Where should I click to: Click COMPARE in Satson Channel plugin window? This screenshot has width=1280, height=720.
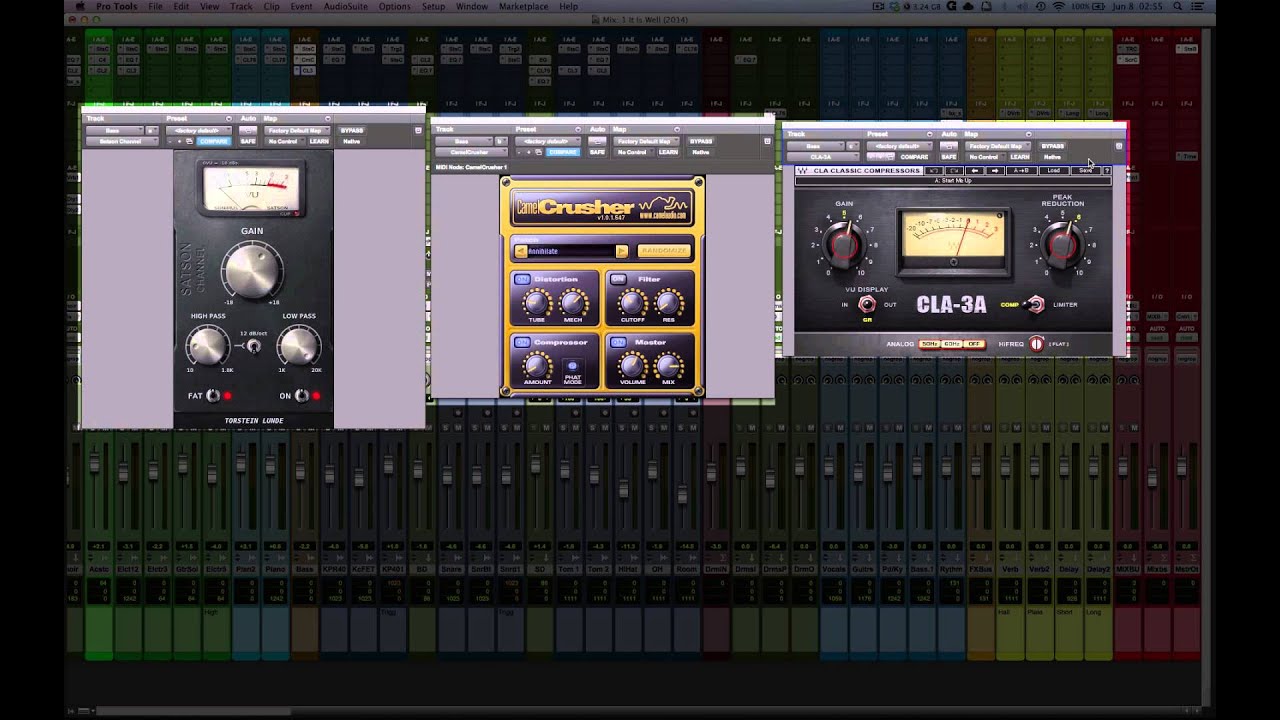214,141
